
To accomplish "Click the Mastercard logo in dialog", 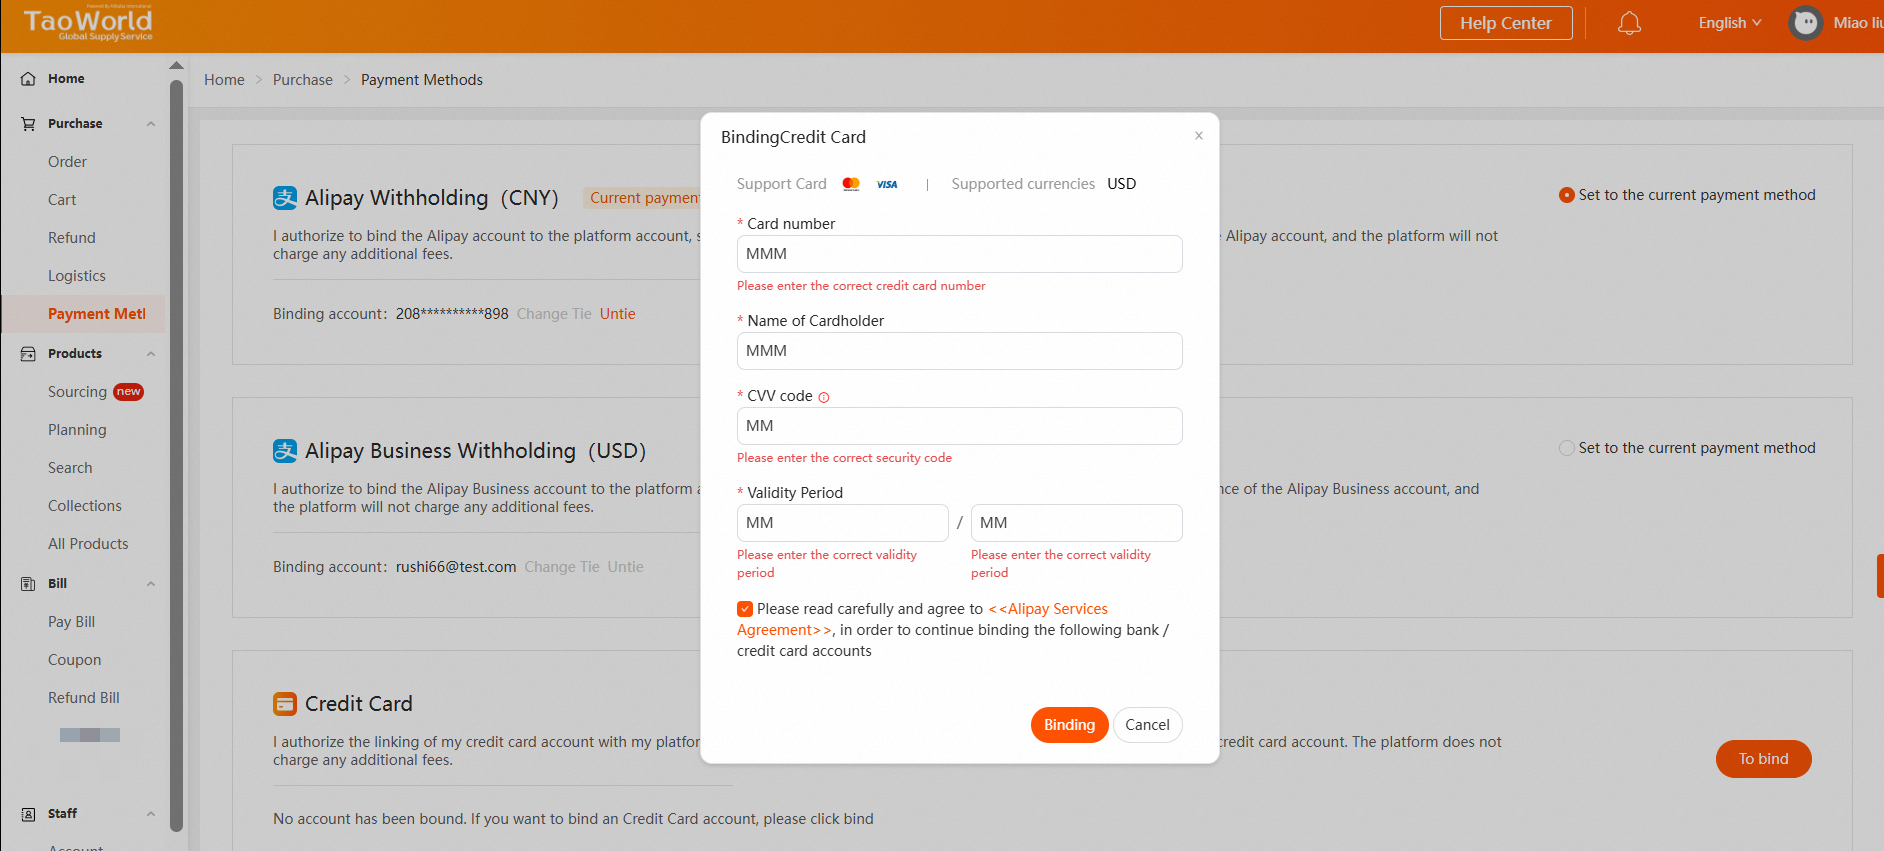I will pos(851,184).
